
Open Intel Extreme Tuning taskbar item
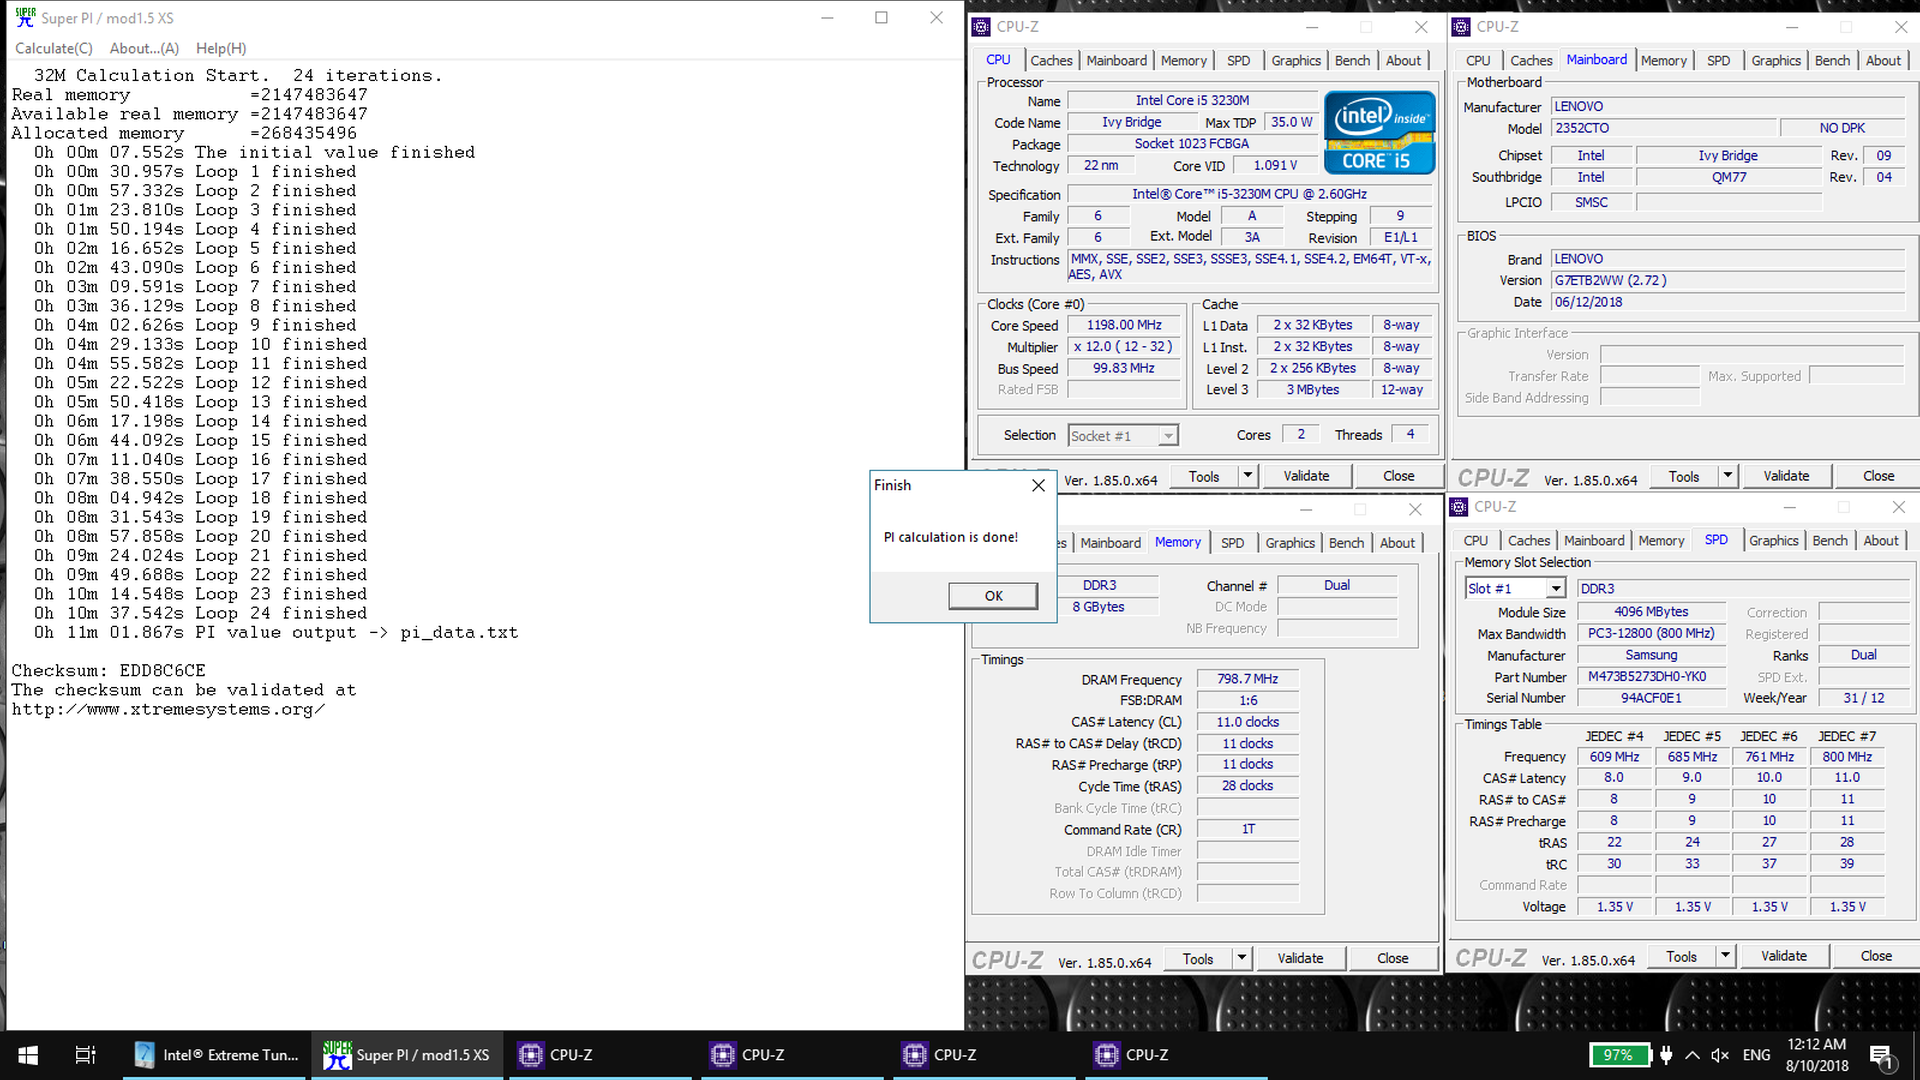217,1055
